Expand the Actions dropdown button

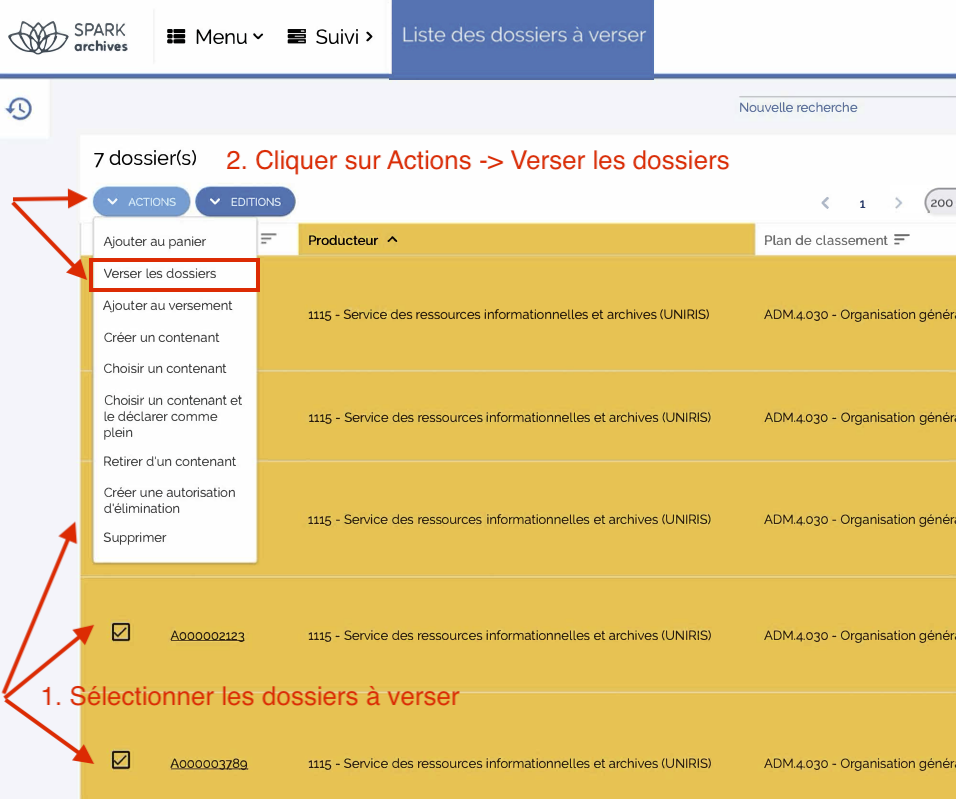(141, 202)
